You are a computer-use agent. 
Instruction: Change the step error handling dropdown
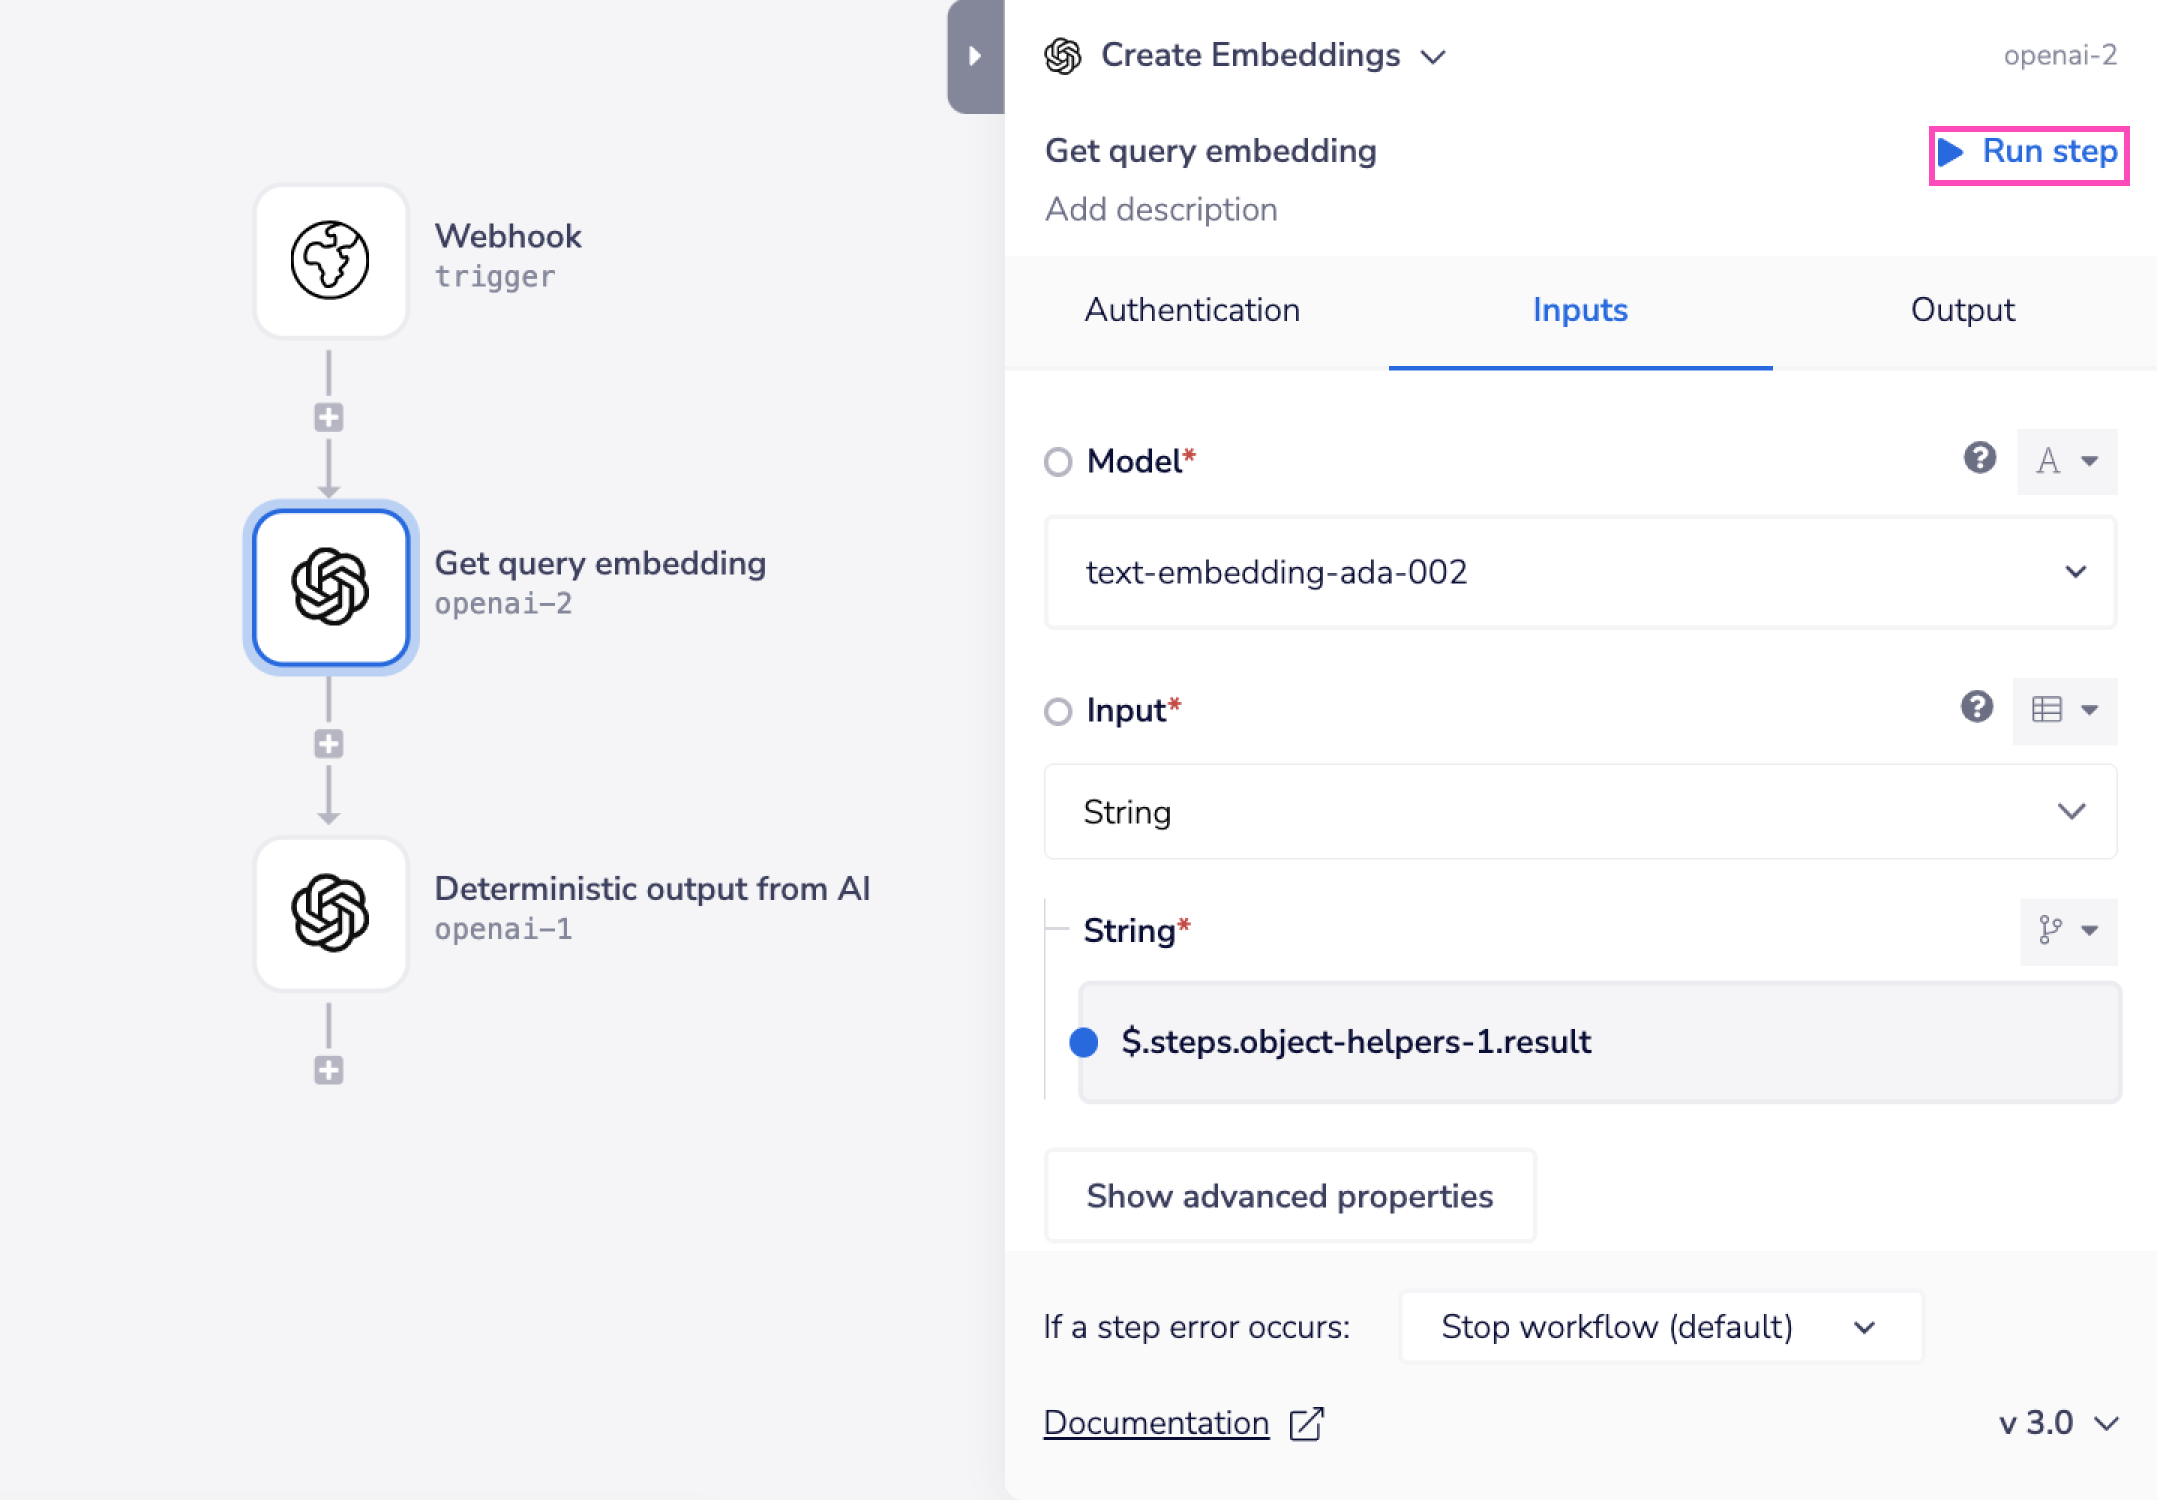[x=1660, y=1327]
